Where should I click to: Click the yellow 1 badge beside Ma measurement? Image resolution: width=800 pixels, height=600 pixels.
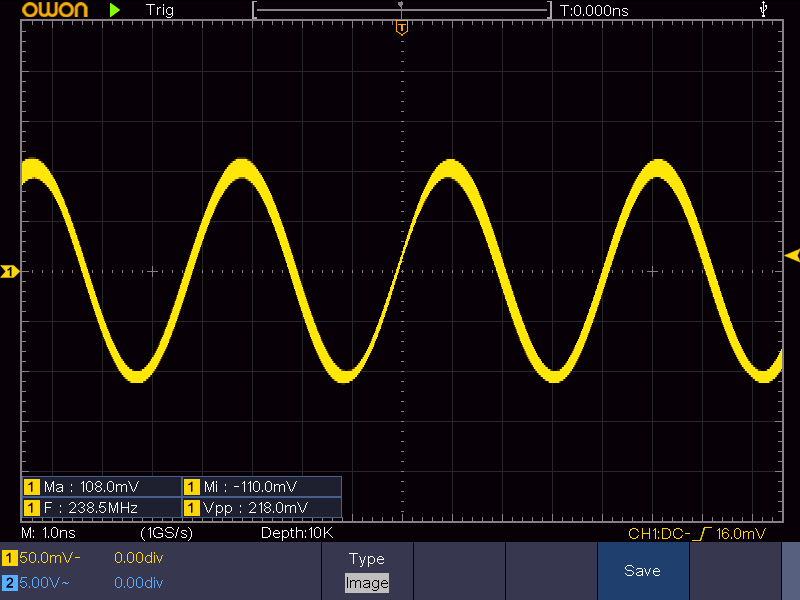coord(32,487)
